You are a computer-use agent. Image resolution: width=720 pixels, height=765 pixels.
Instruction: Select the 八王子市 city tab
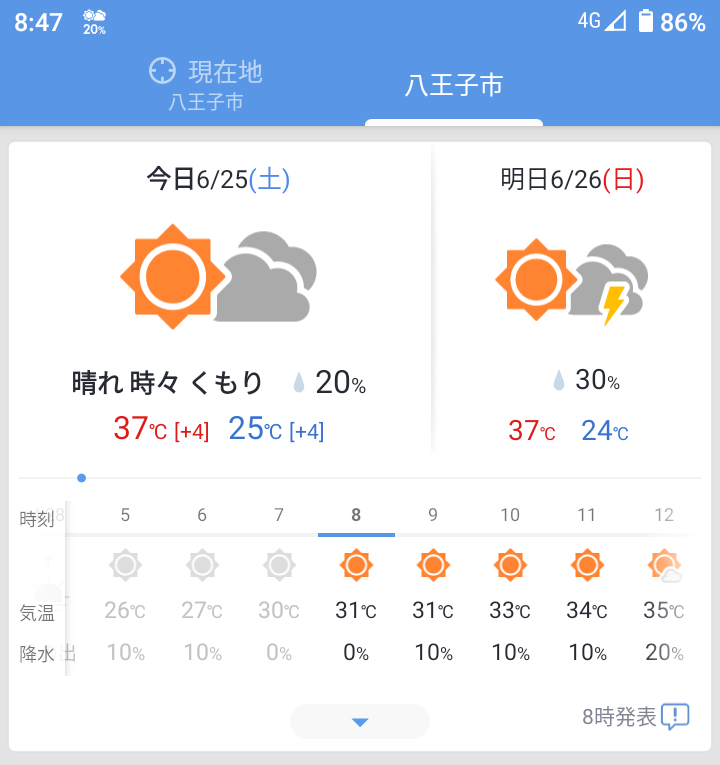[x=453, y=85]
